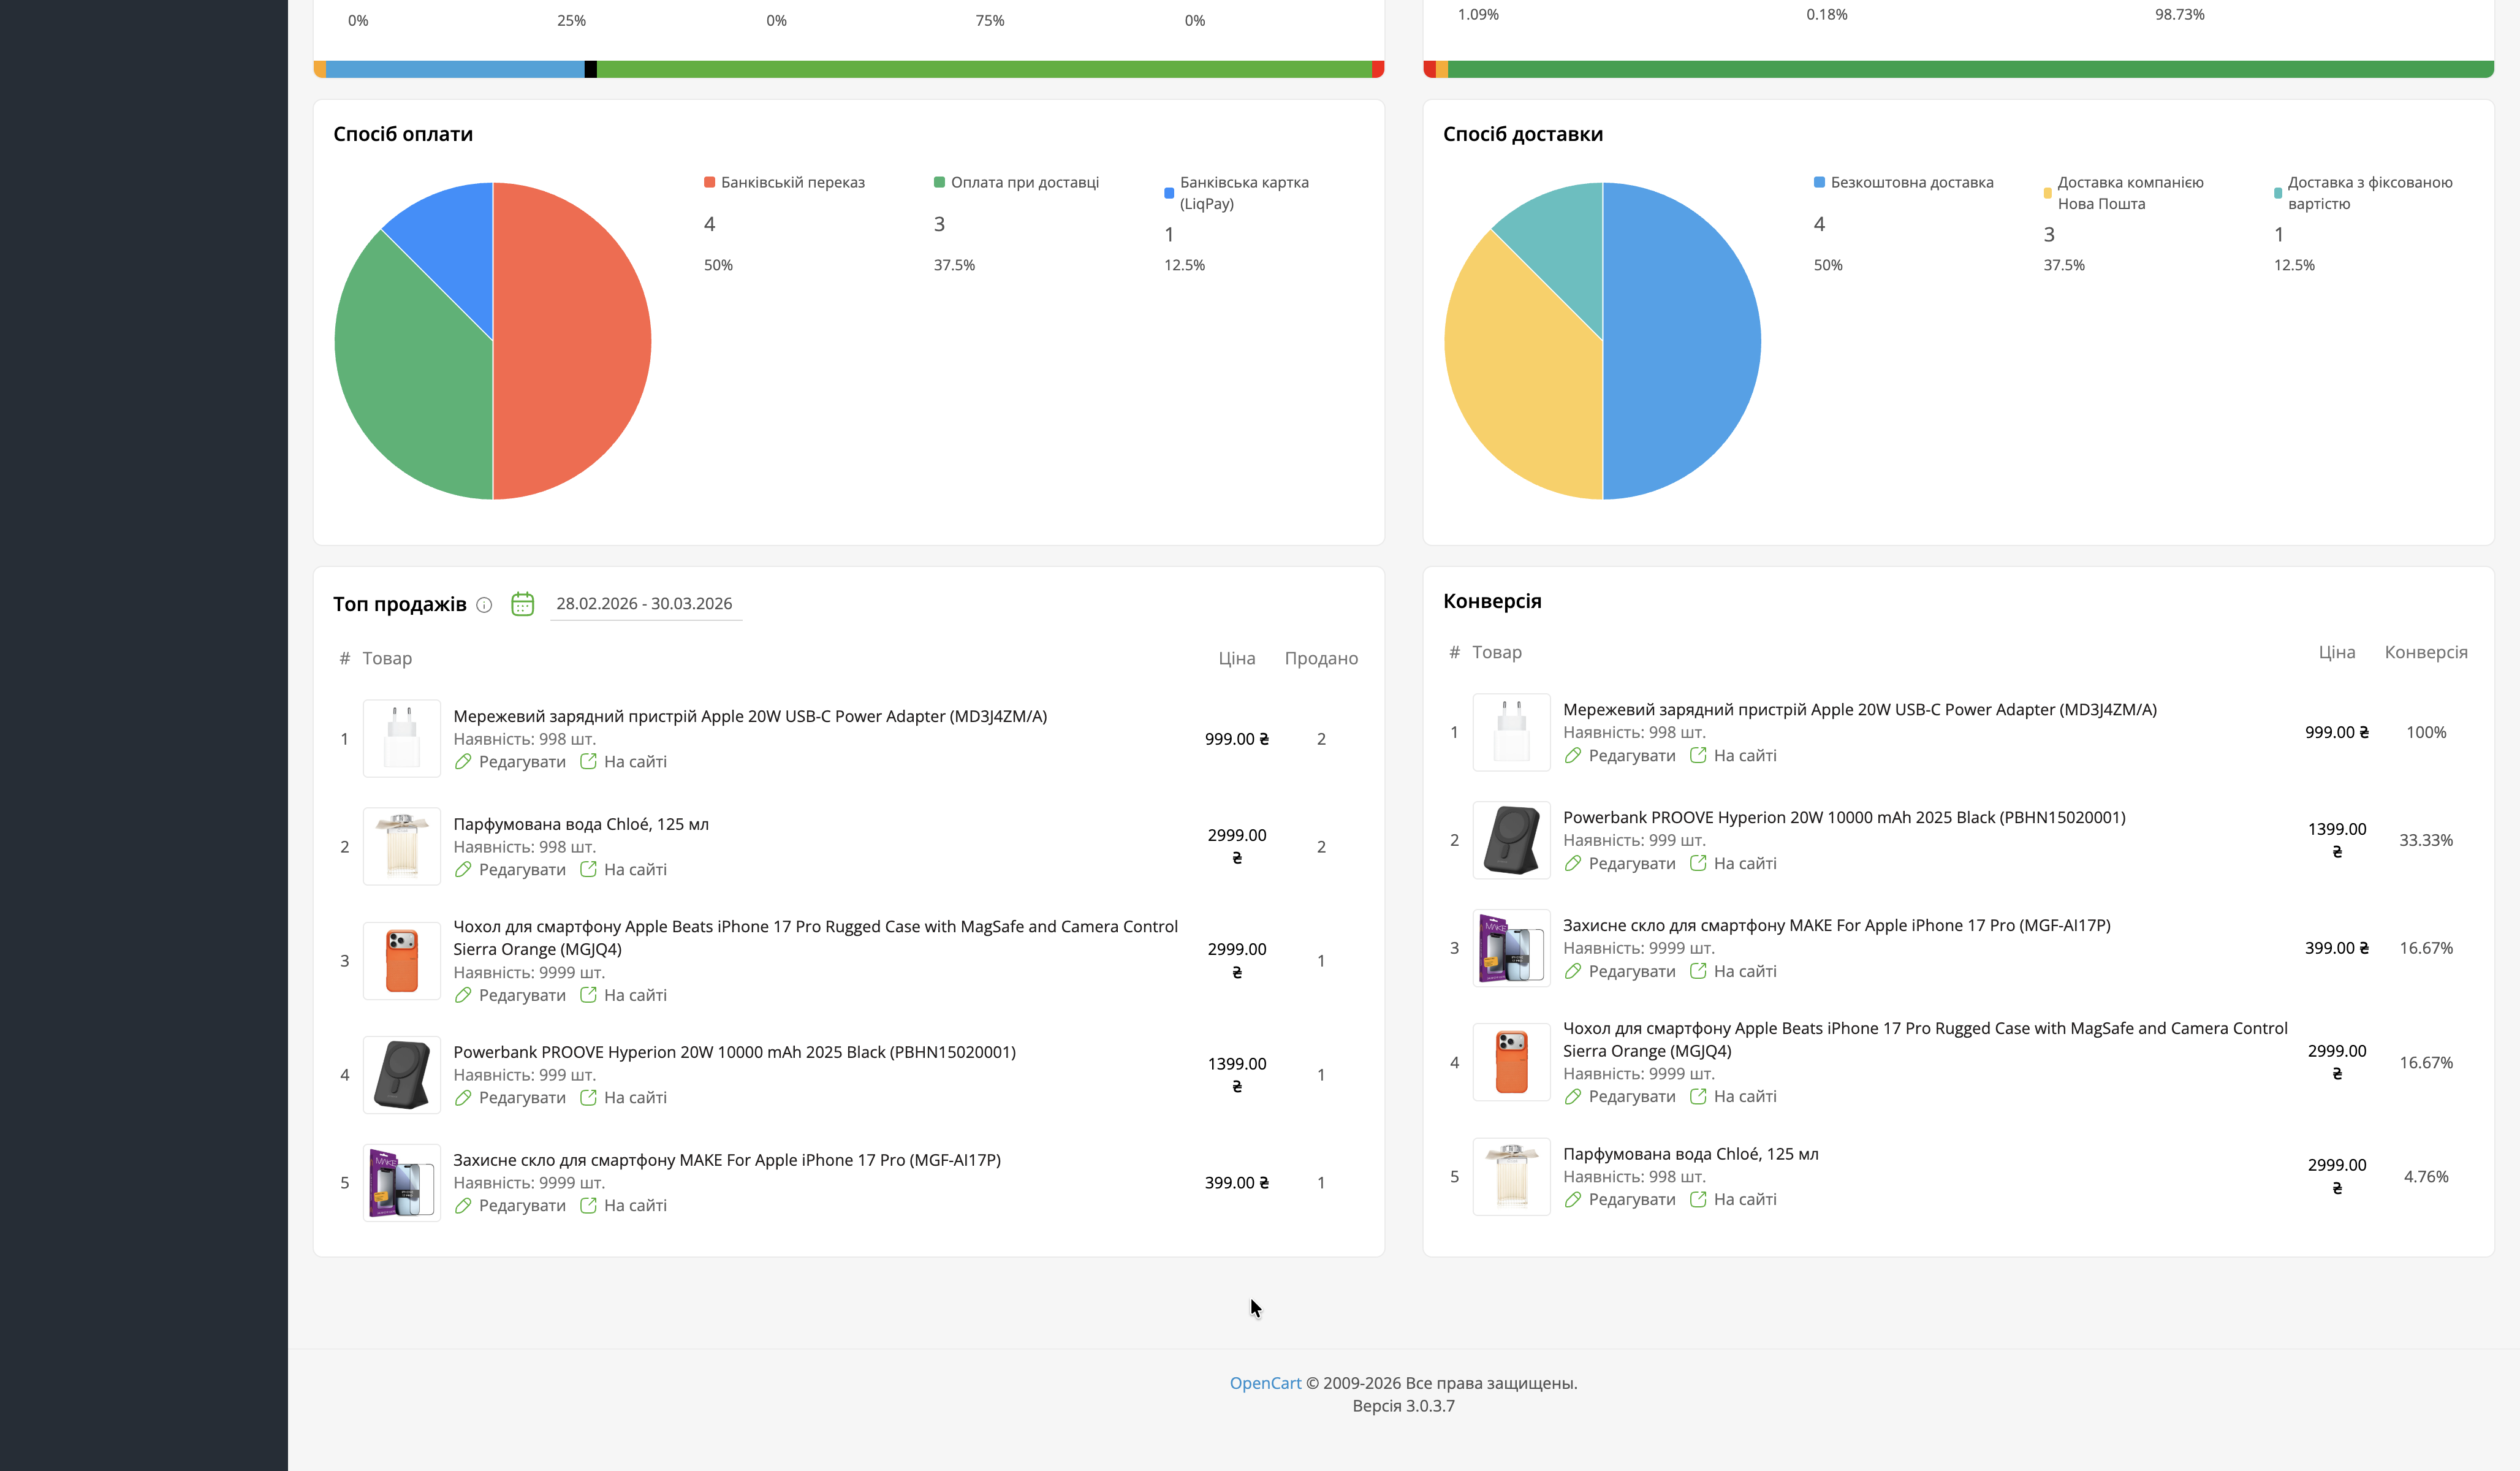Viewport: 2520px width, 1471px height.
Task: Click external link icon for Захисне скло in Конверсія
Action: tap(1698, 971)
